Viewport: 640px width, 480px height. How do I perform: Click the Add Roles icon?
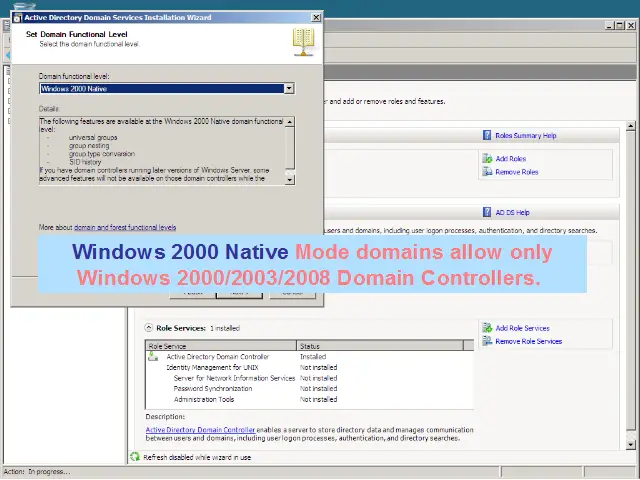[487, 158]
